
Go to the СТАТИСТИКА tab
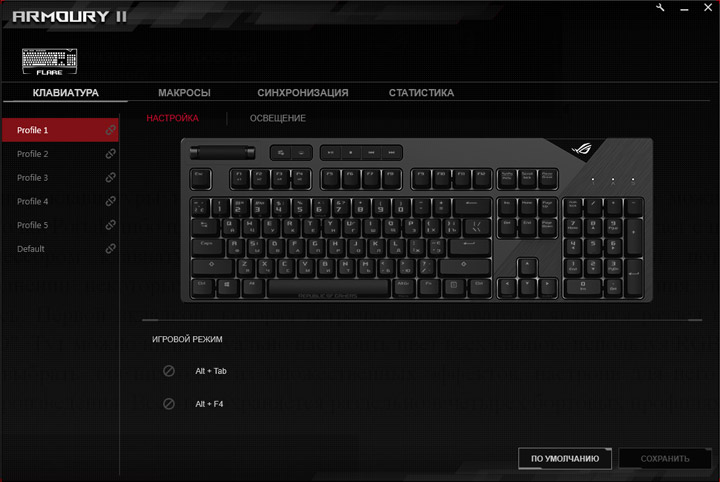421,93
